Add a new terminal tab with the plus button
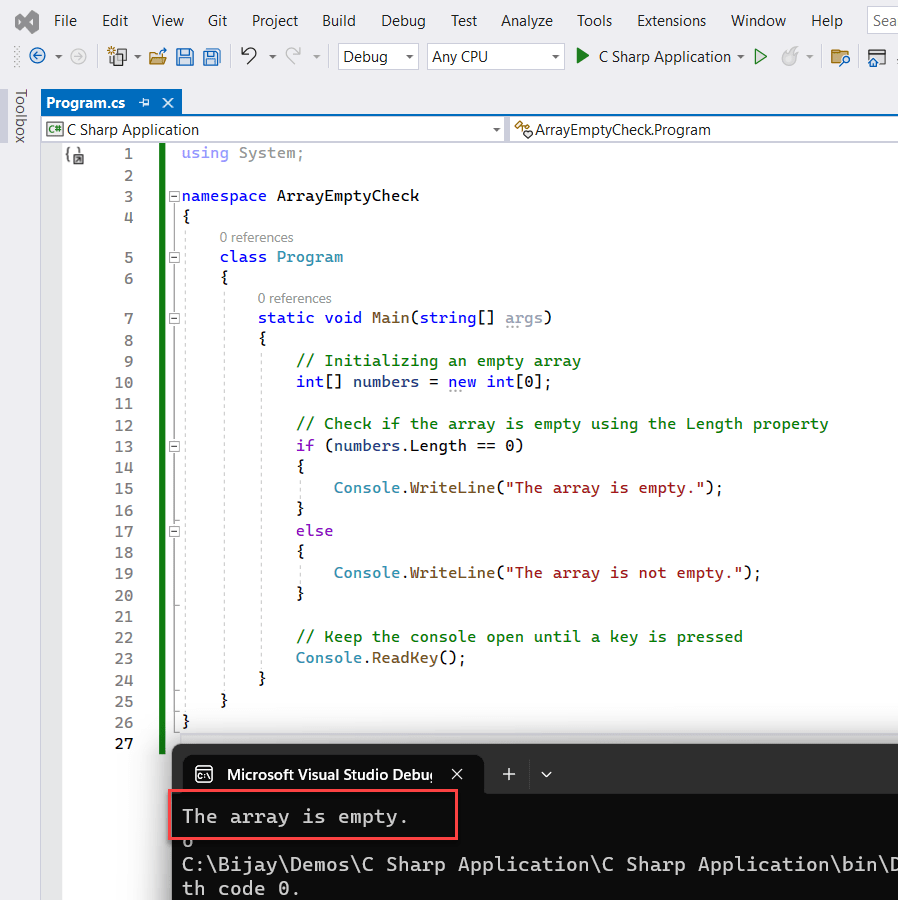898x900 pixels. pos(508,774)
